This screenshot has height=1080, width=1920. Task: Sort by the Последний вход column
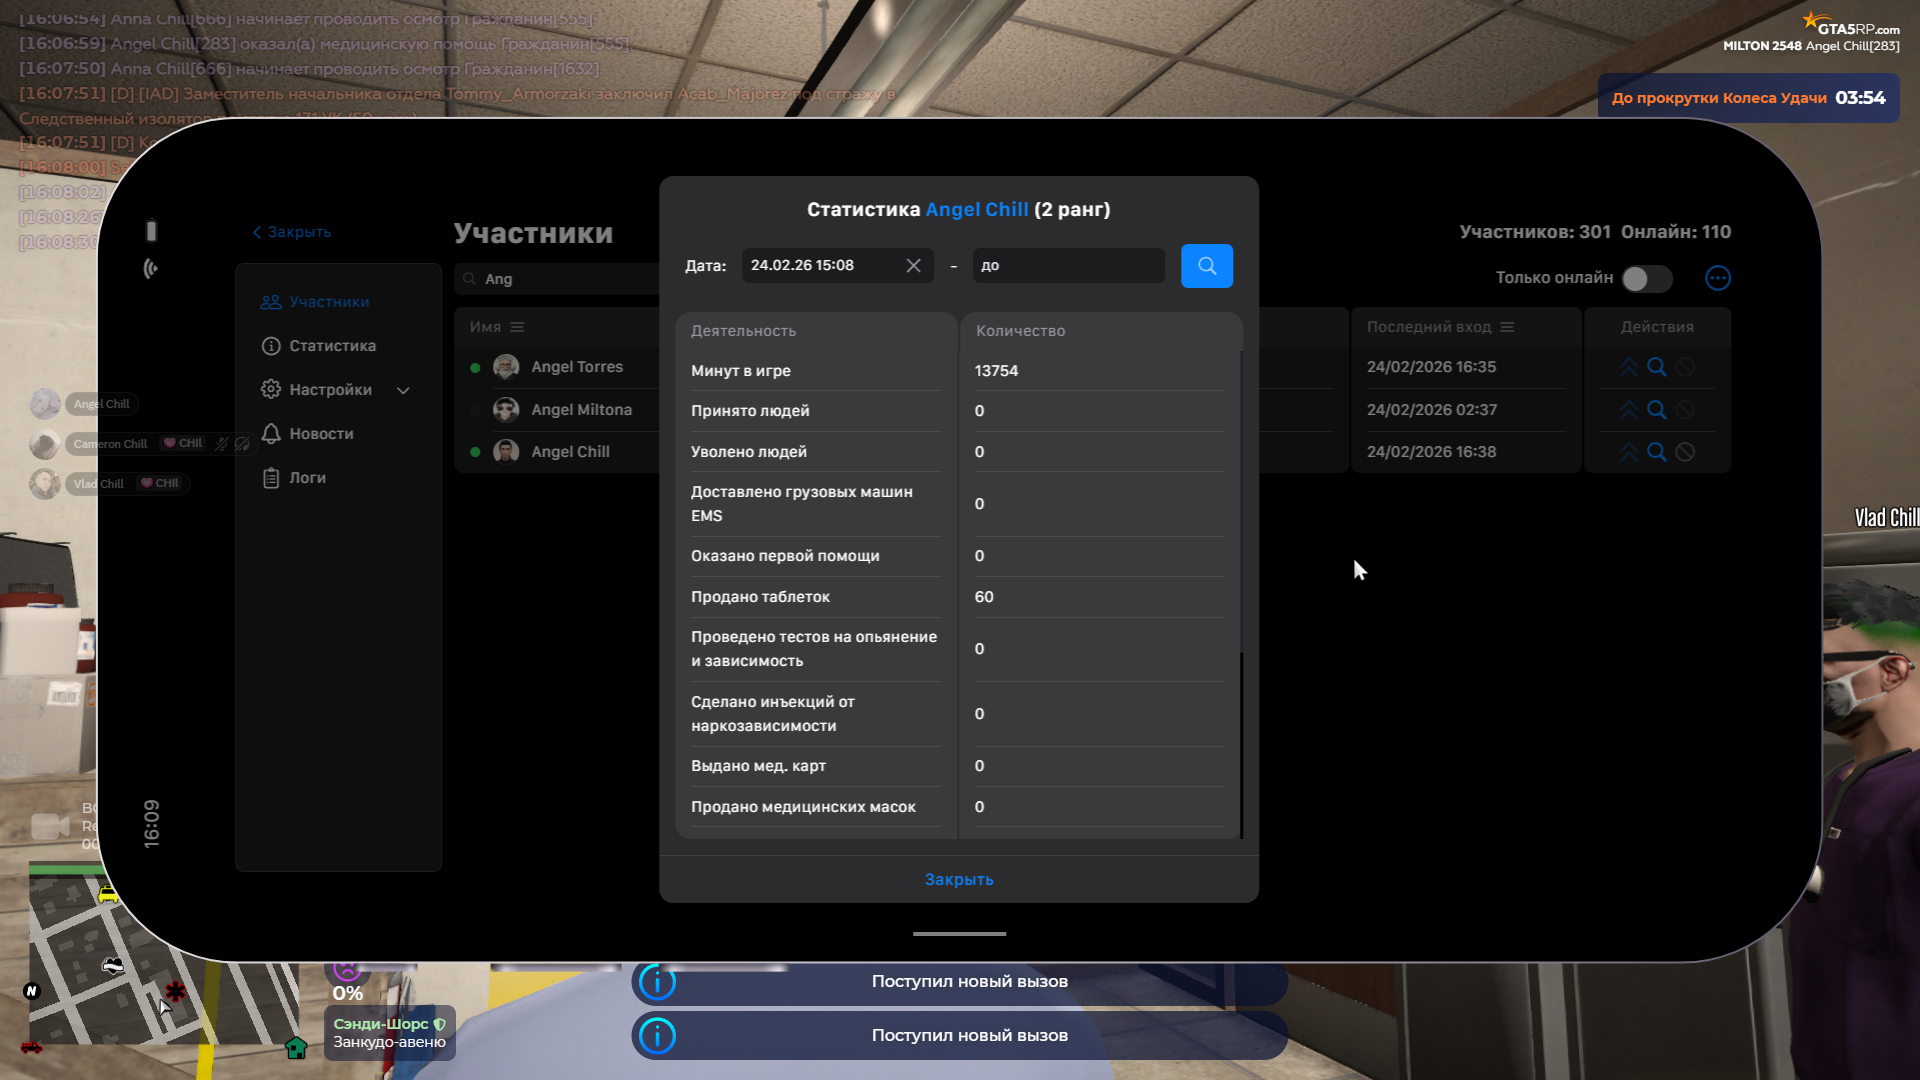point(1507,327)
